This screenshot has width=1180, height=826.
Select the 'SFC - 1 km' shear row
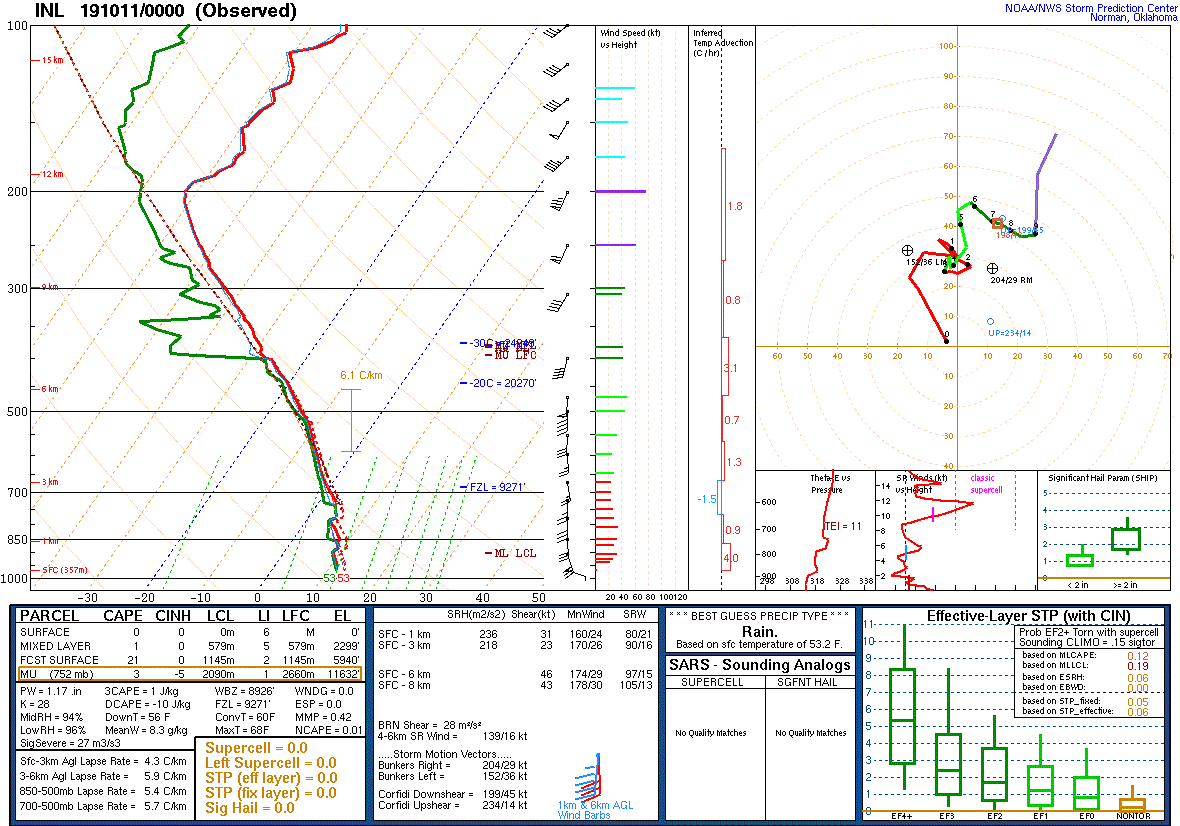[x=515, y=634]
